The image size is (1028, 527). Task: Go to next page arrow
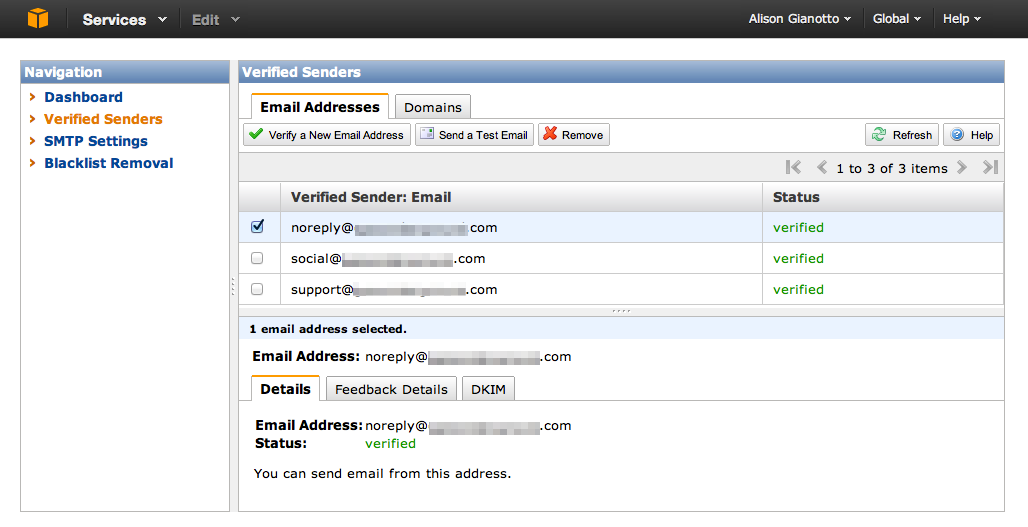962,168
